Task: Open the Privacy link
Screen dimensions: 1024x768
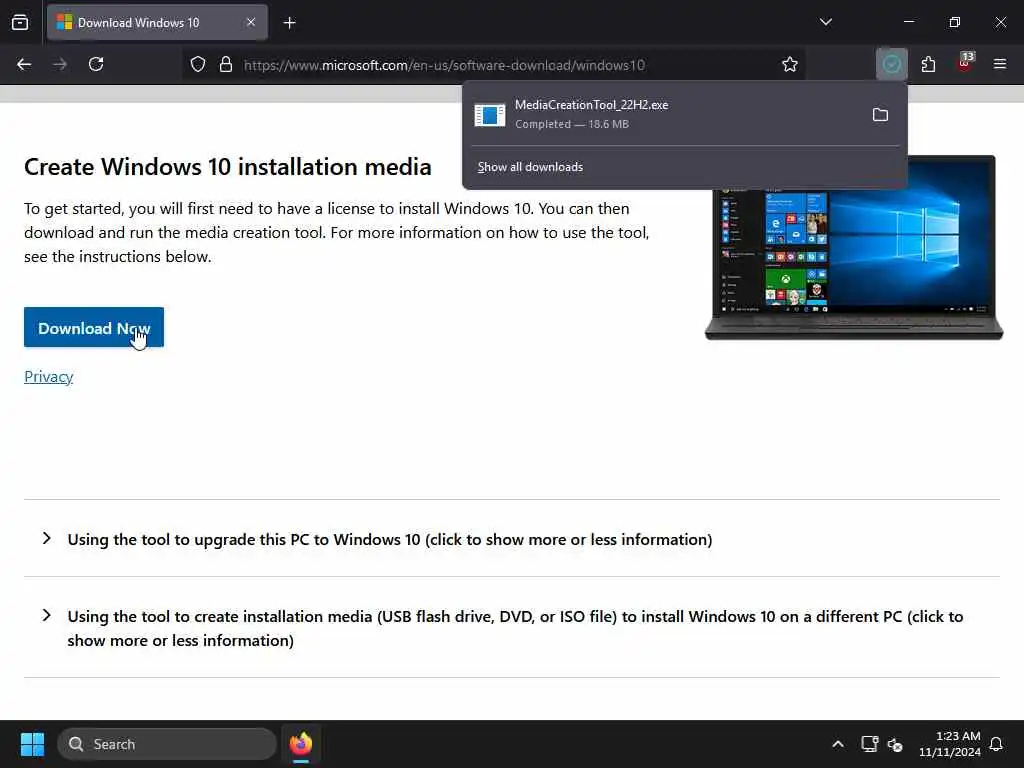Action: [x=48, y=377]
